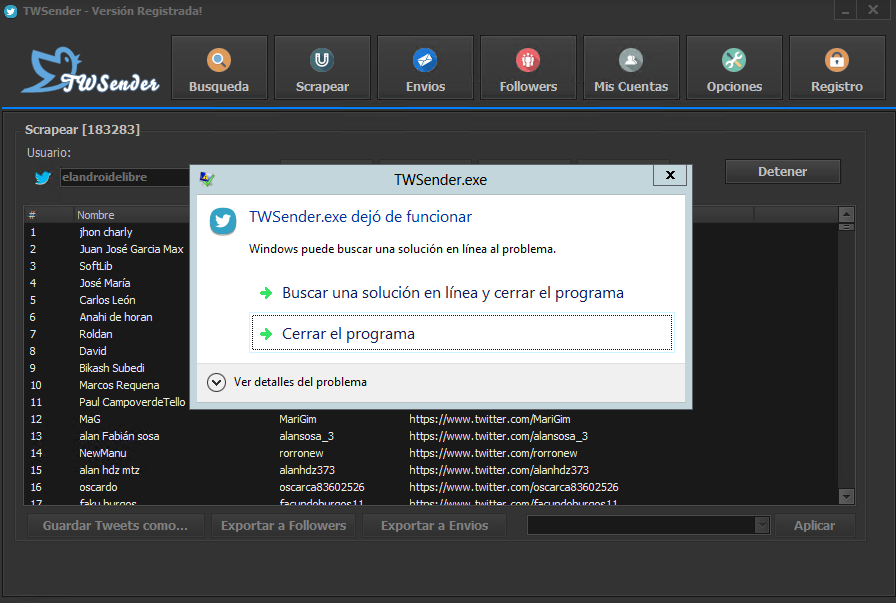Minimize the TWSender main window
This screenshot has height=603, width=896.
(845, 11)
